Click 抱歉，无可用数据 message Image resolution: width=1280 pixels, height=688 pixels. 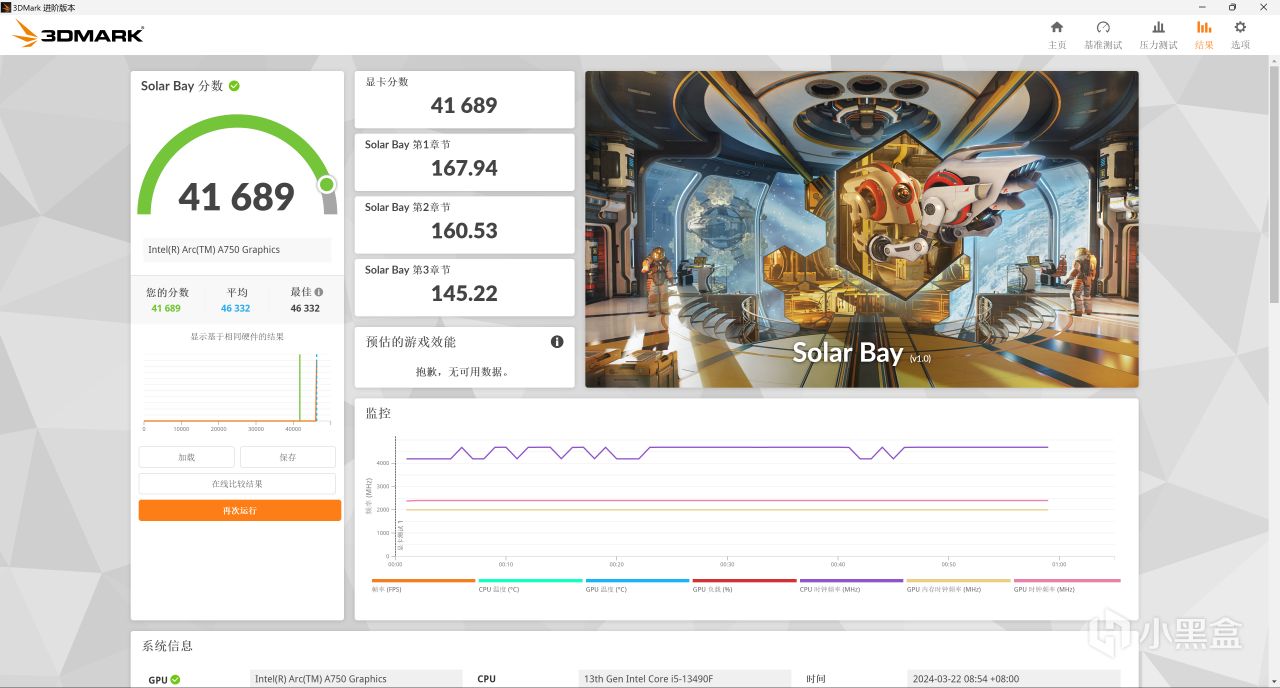click(x=464, y=372)
